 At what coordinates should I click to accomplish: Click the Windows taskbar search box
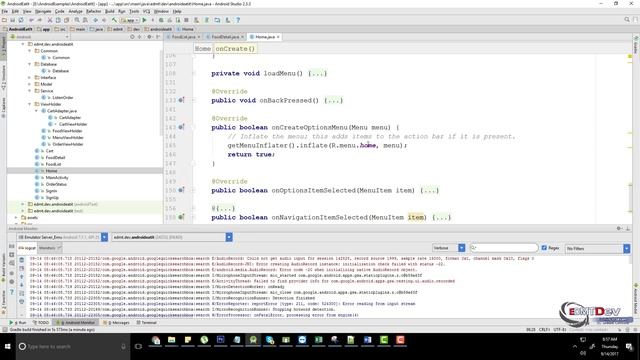tap(73, 346)
